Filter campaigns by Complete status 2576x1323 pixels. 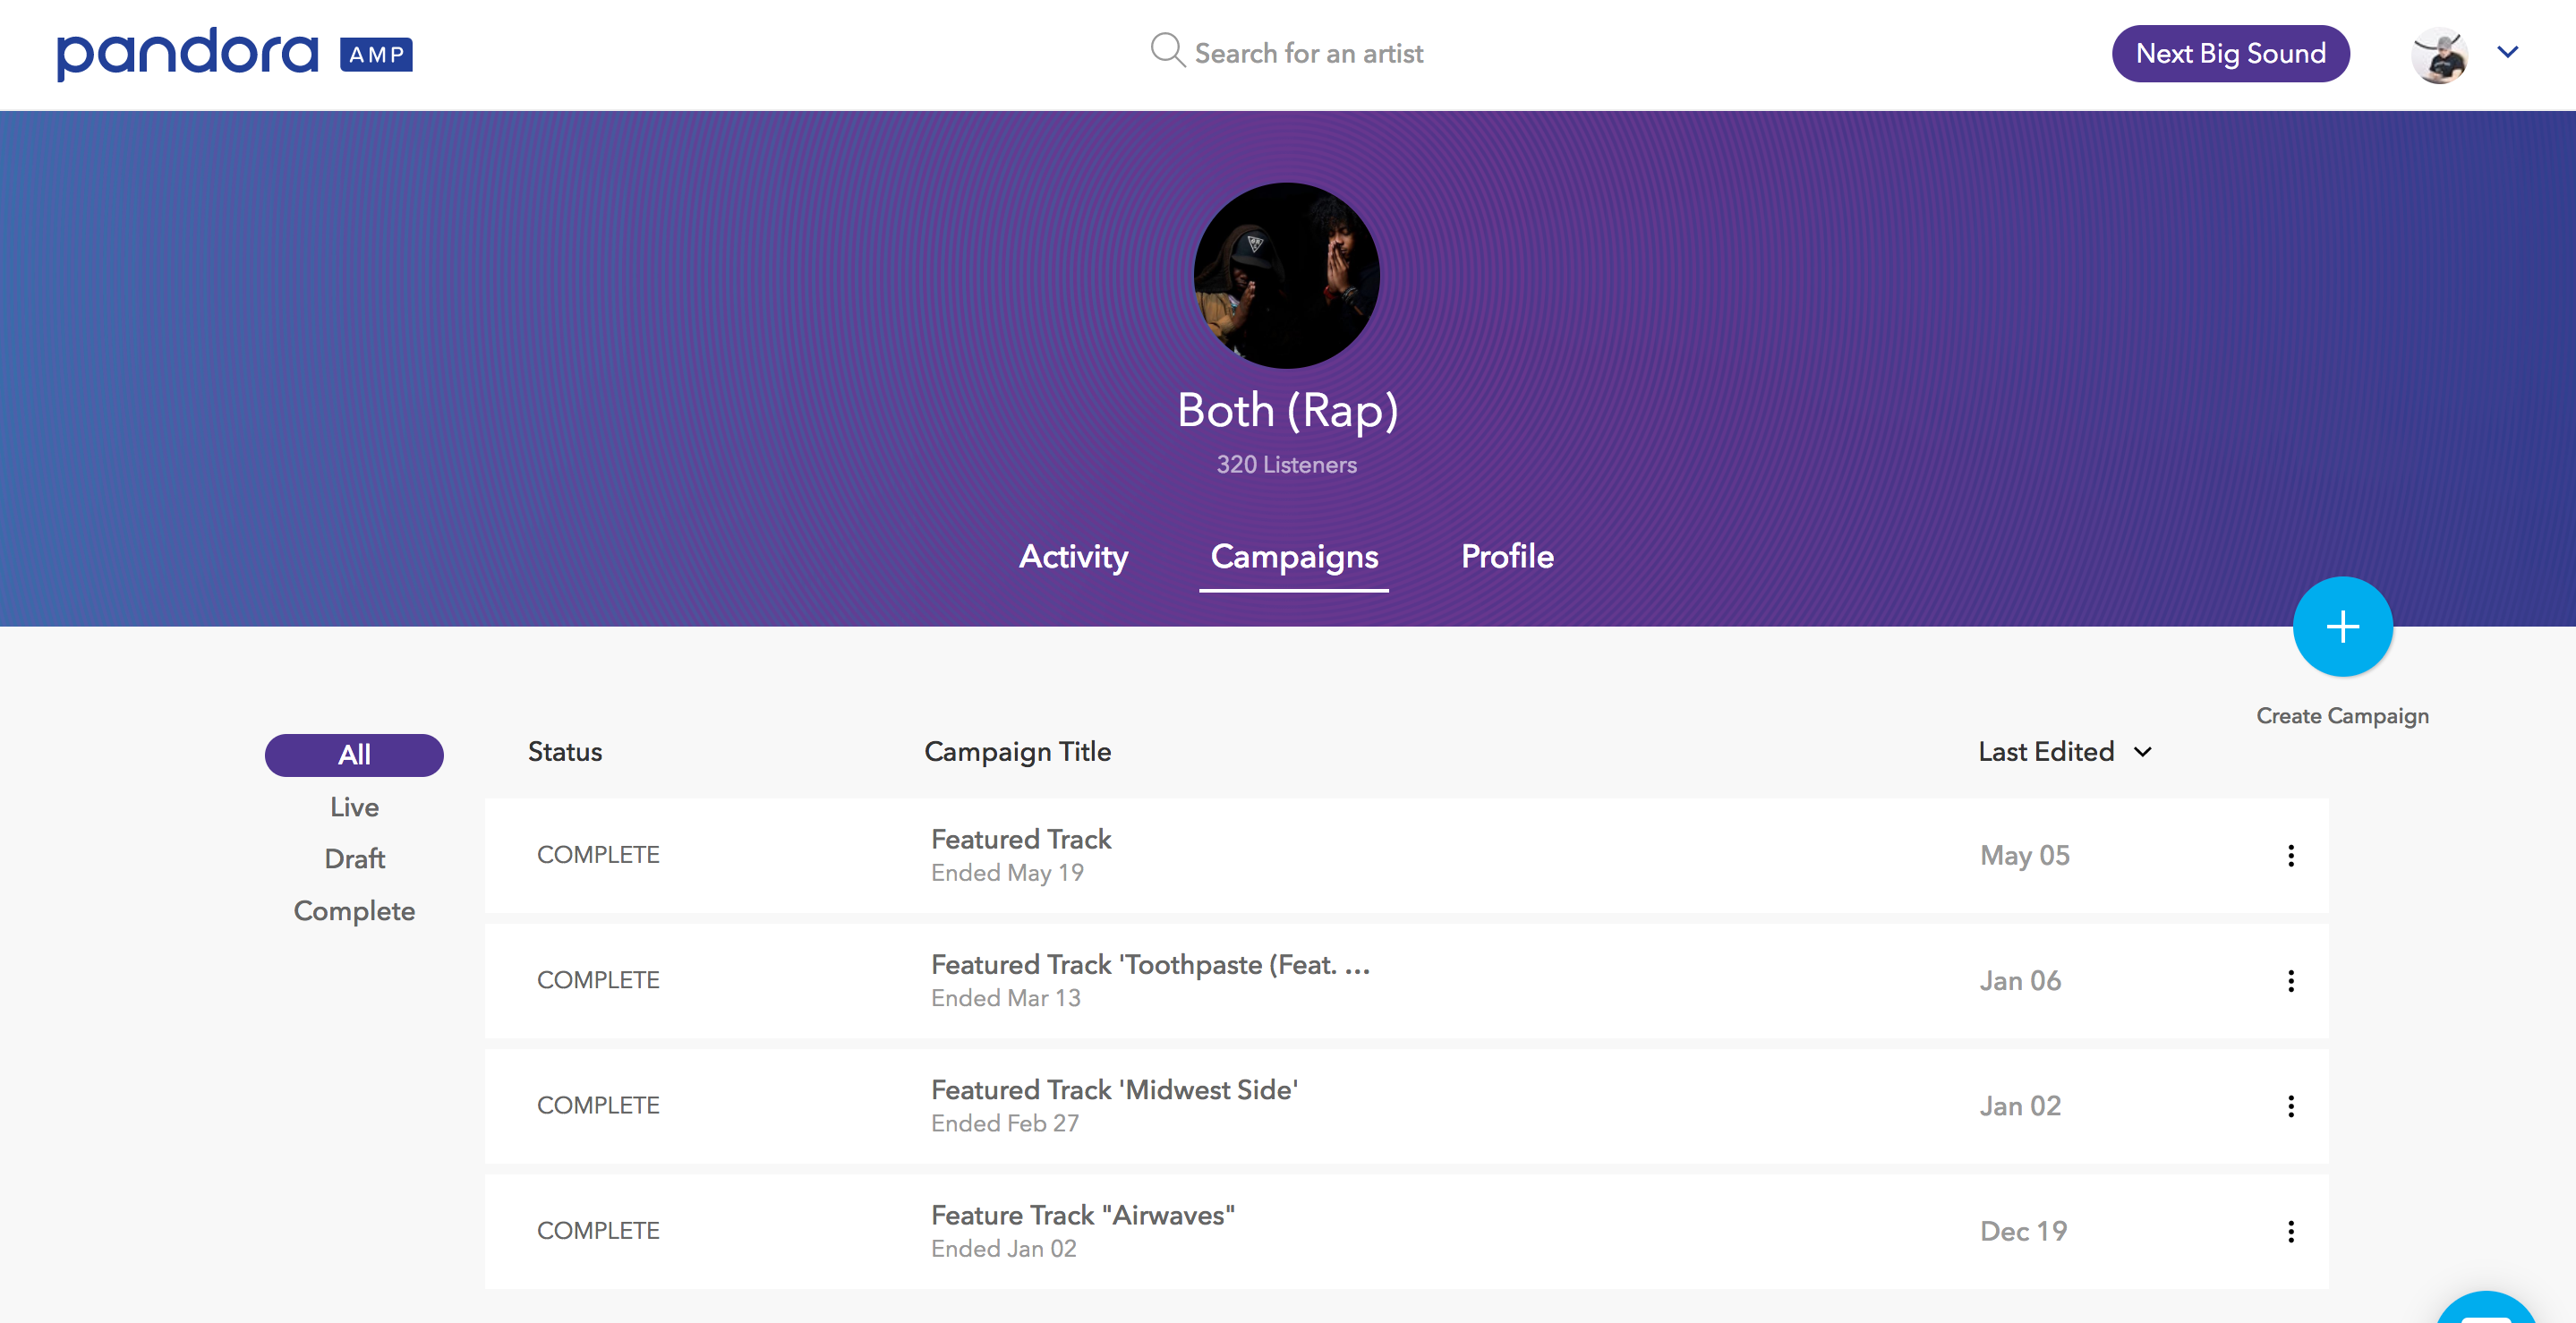tap(354, 911)
